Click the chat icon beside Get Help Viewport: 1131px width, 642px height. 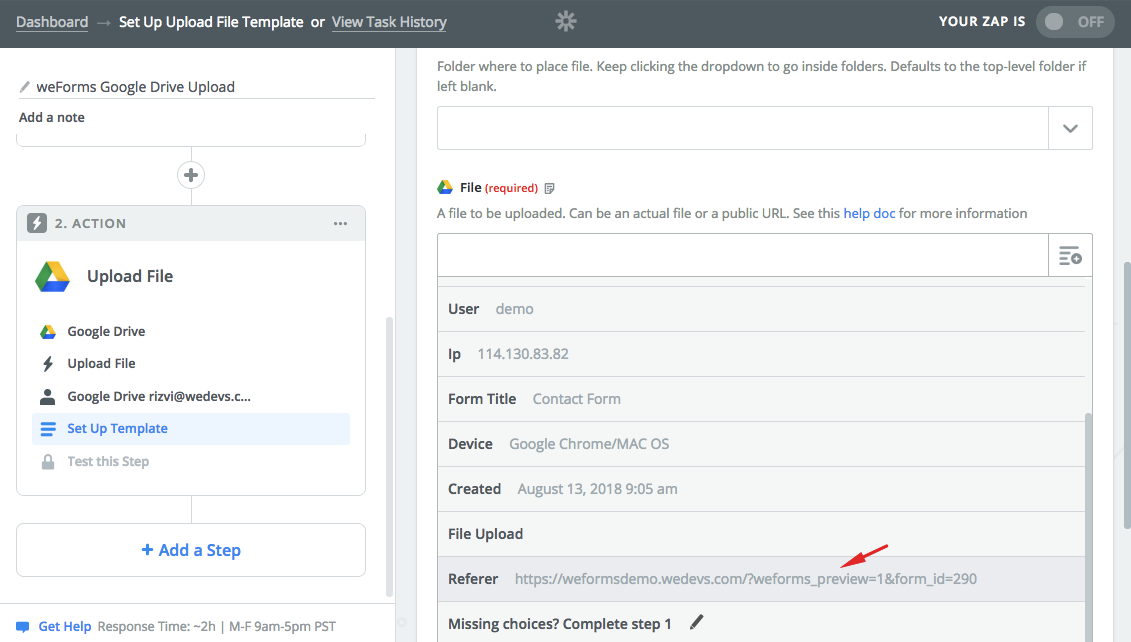[23, 627]
